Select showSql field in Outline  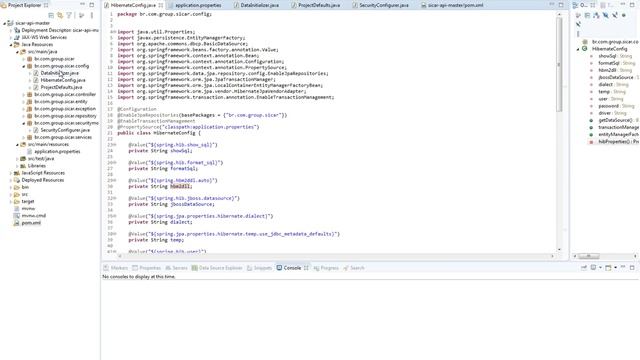click(x=607, y=56)
